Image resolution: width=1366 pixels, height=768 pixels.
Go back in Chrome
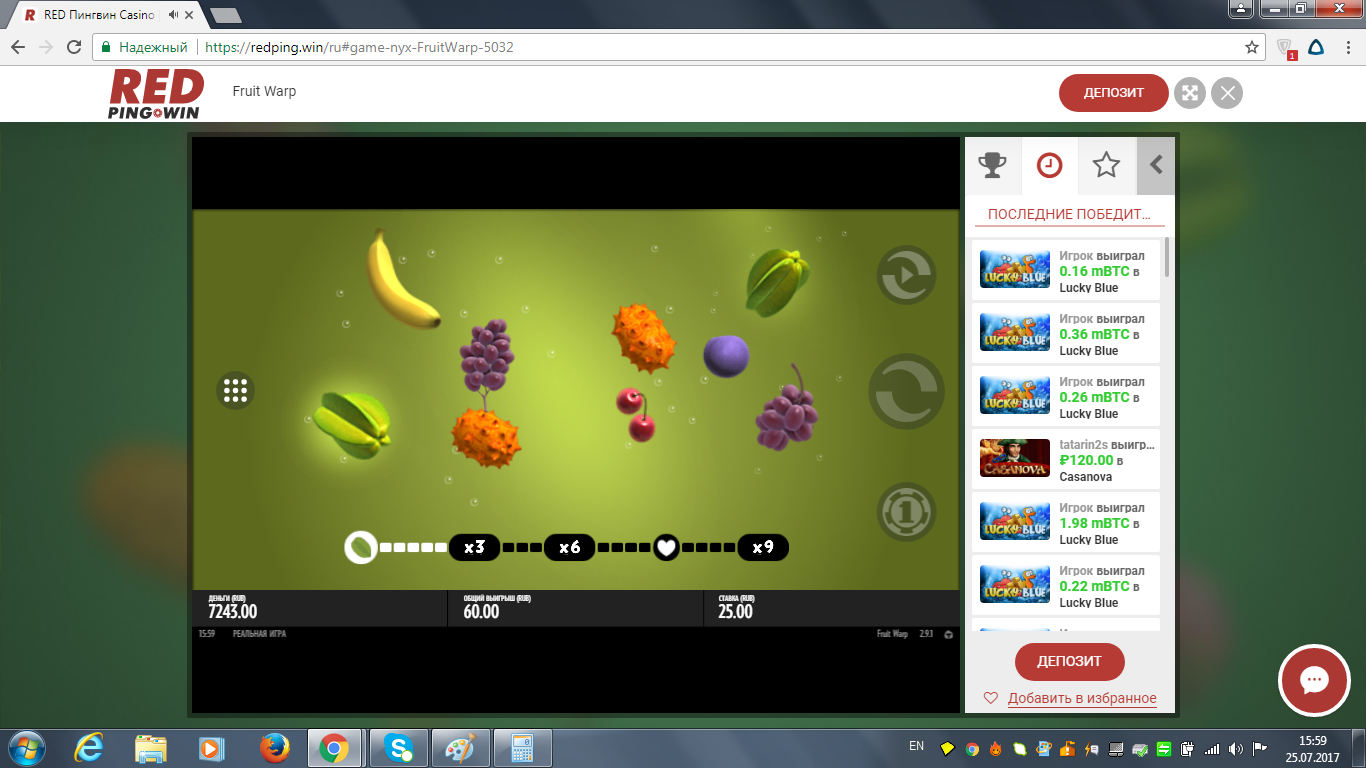(18, 47)
